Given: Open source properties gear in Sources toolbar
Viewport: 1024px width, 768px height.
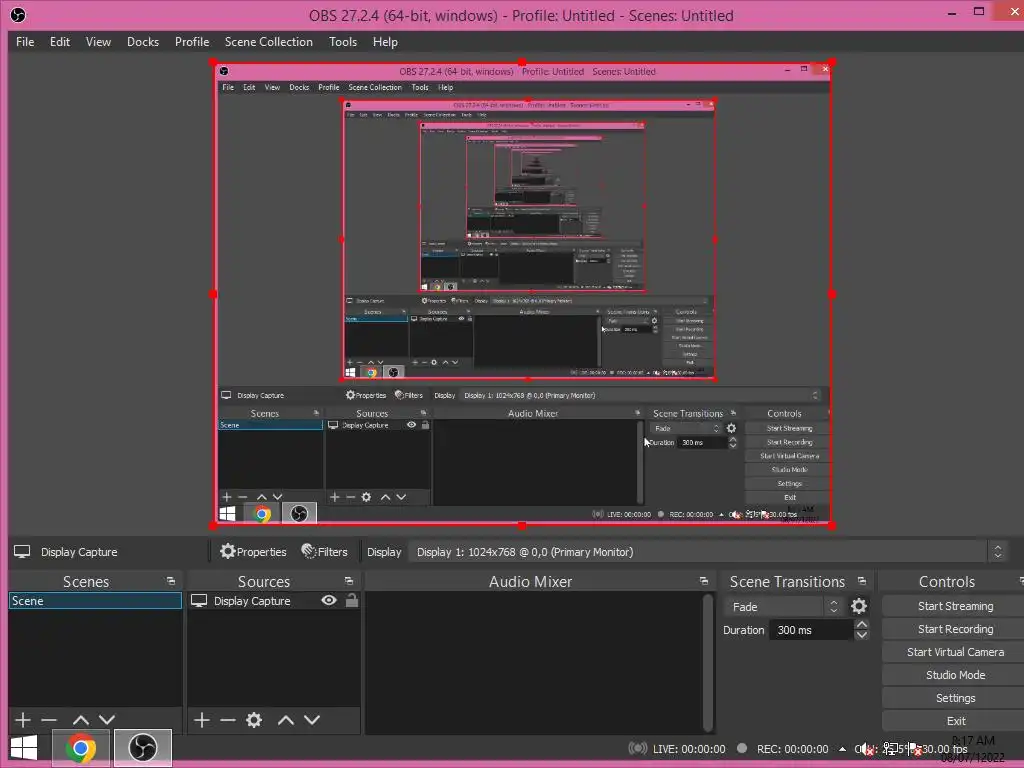Looking at the screenshot, I should 254,720.
